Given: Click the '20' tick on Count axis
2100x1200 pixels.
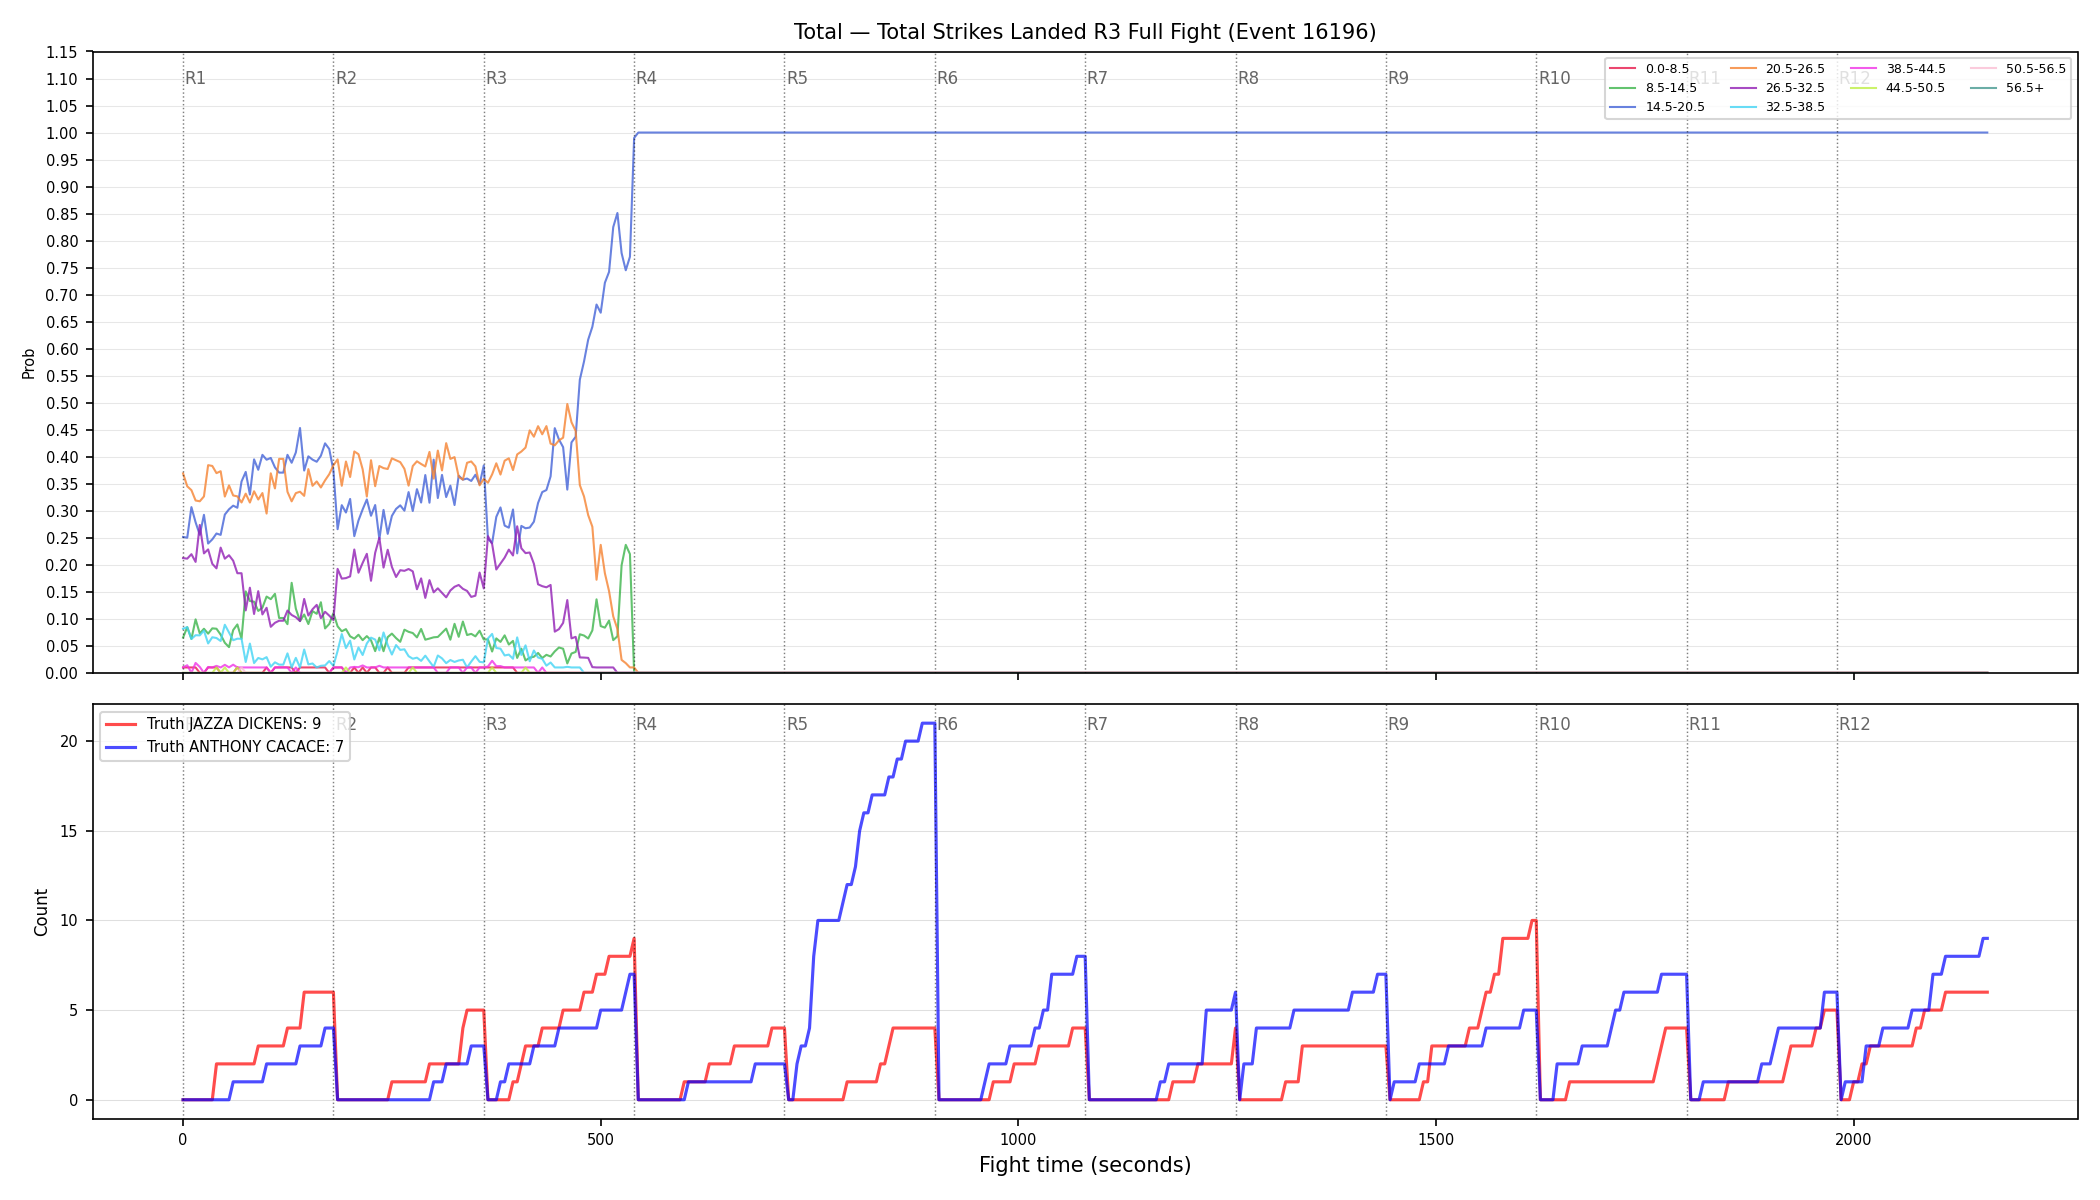Looking at the screenshot, I should click(69, 741).
